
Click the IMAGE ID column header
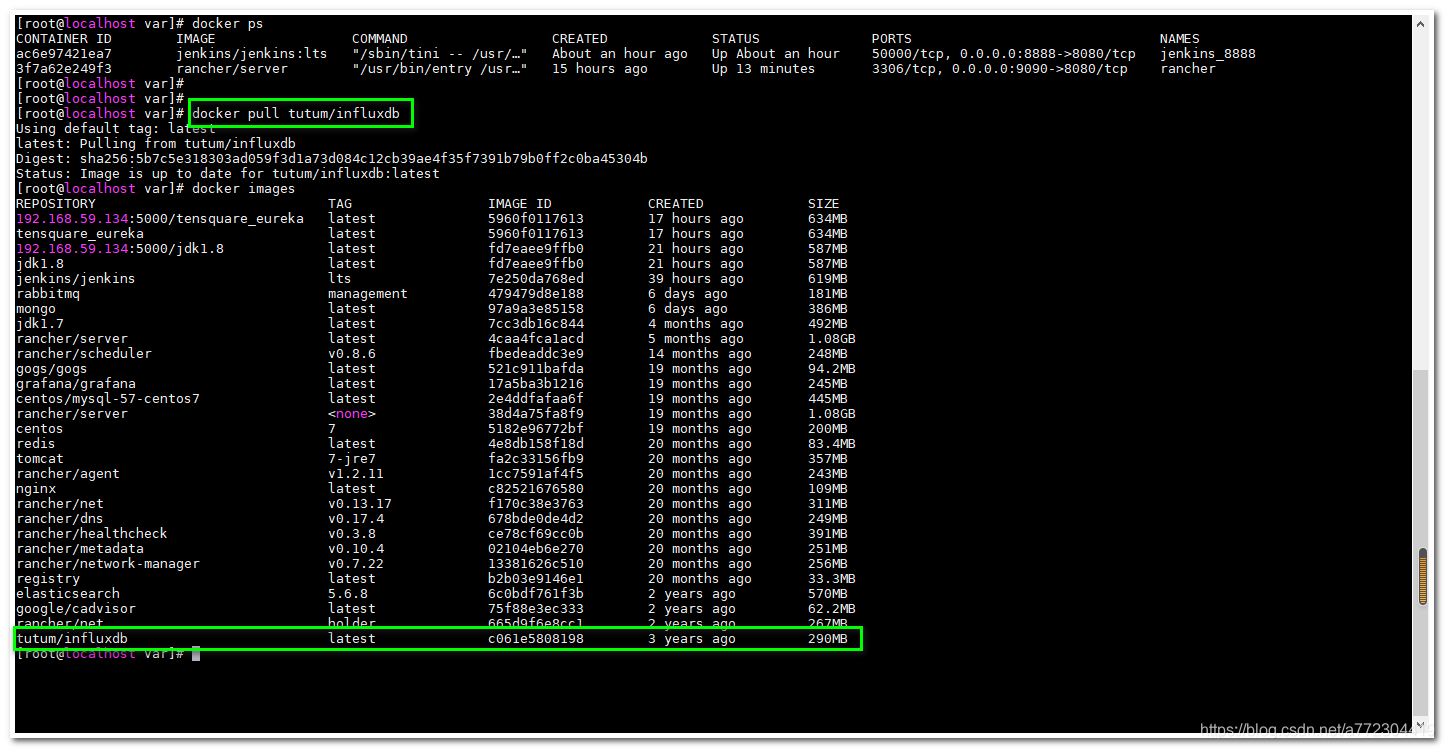[x=520, y=204]
